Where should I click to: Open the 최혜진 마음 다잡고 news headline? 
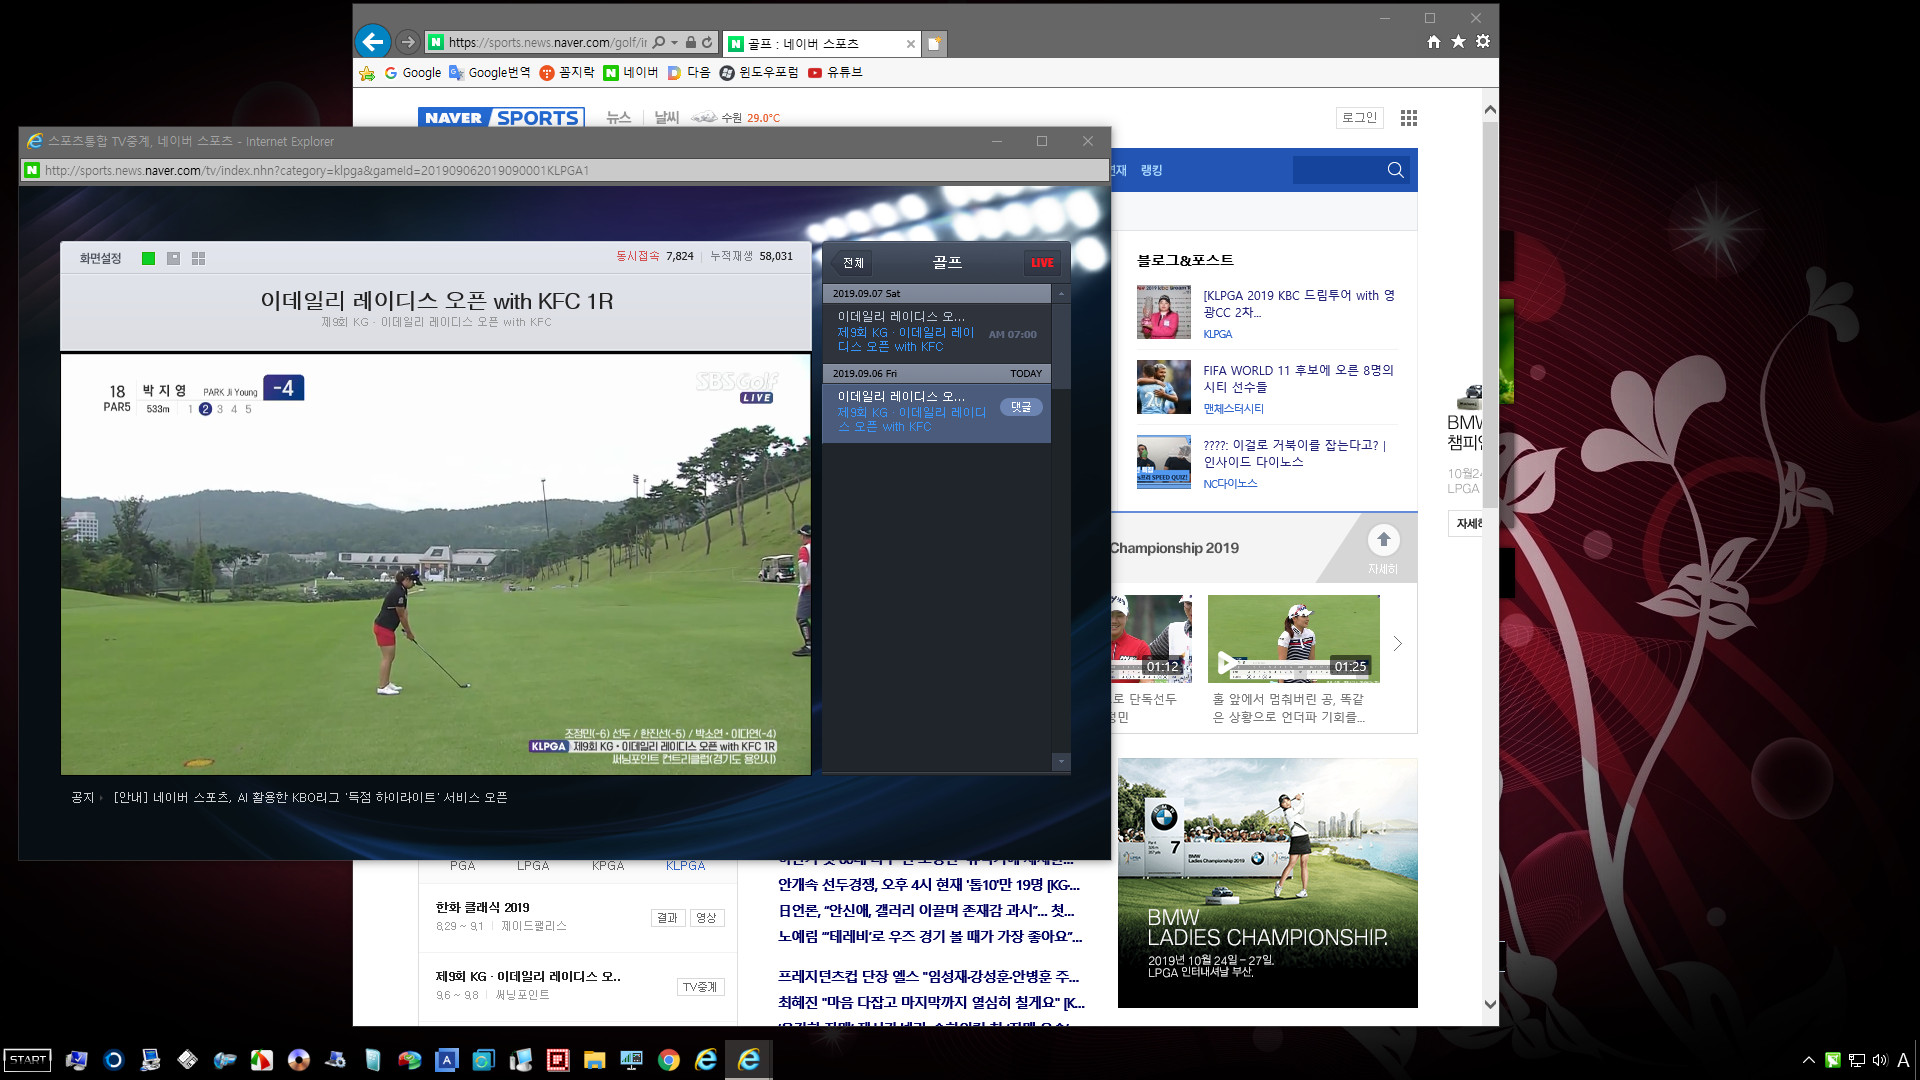pyautogui.click(x=931, y=1003)
